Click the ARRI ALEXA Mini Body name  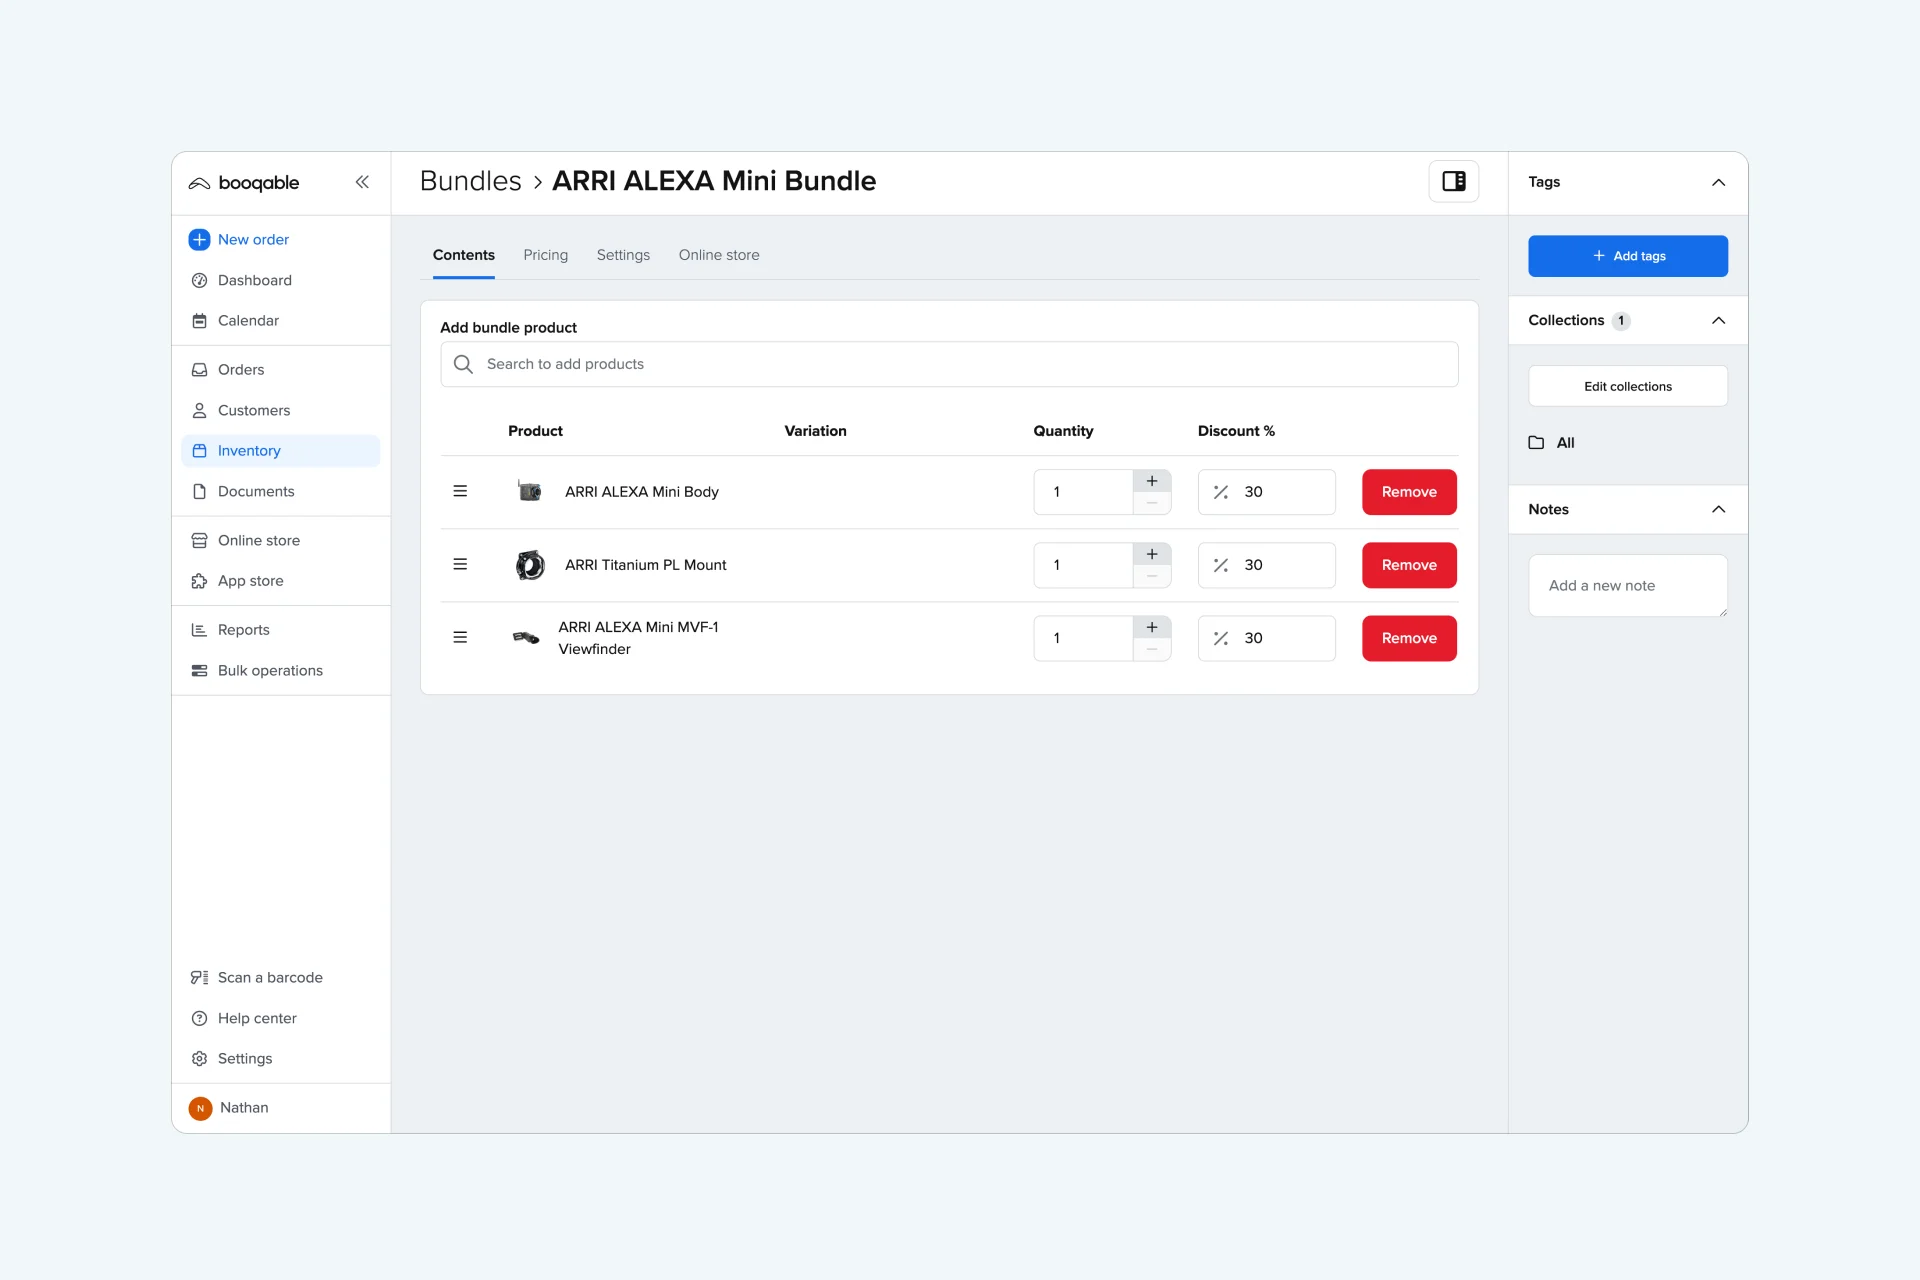tap(641, 492)
